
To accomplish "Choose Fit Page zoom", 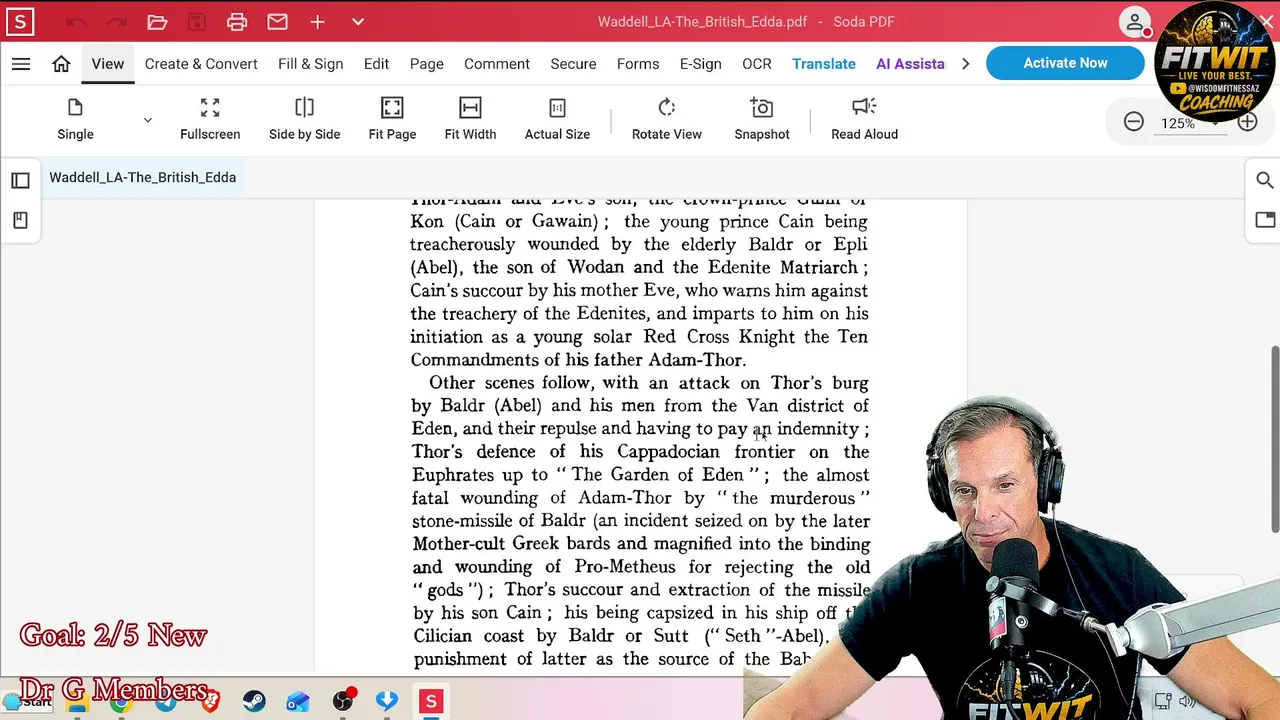I will (x=392, y=119).
